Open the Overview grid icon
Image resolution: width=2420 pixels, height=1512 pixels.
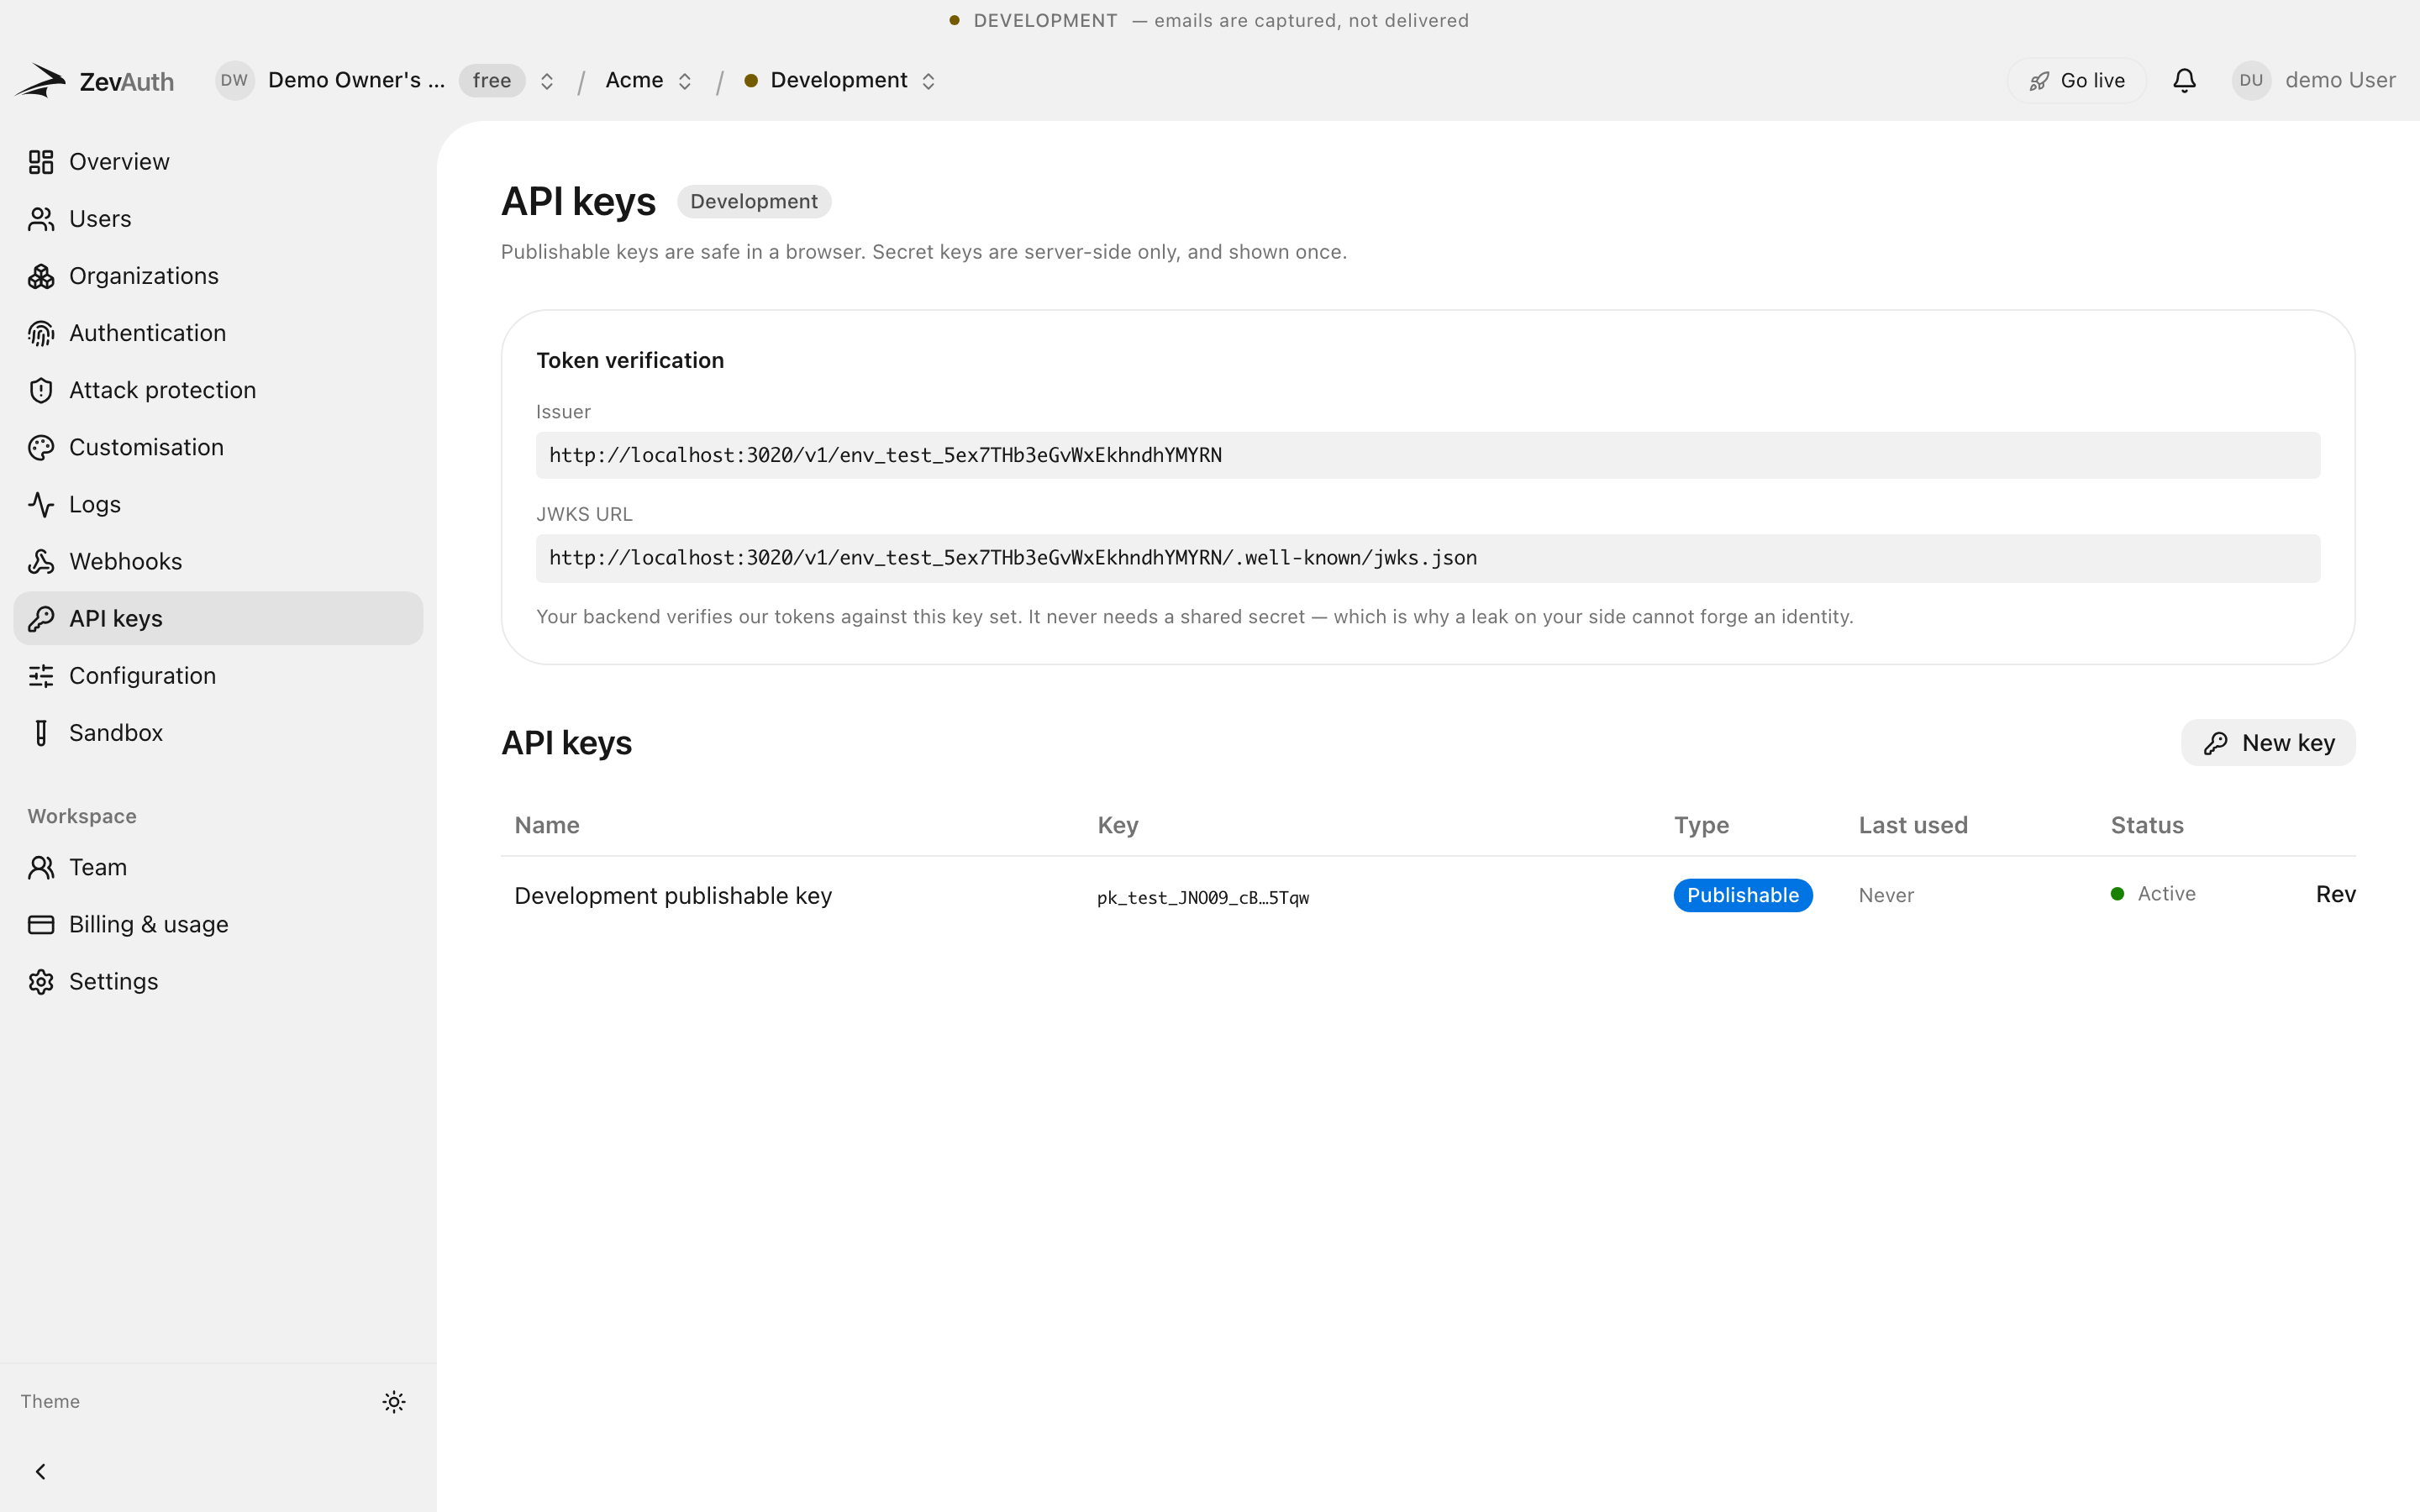pos(41,162)
